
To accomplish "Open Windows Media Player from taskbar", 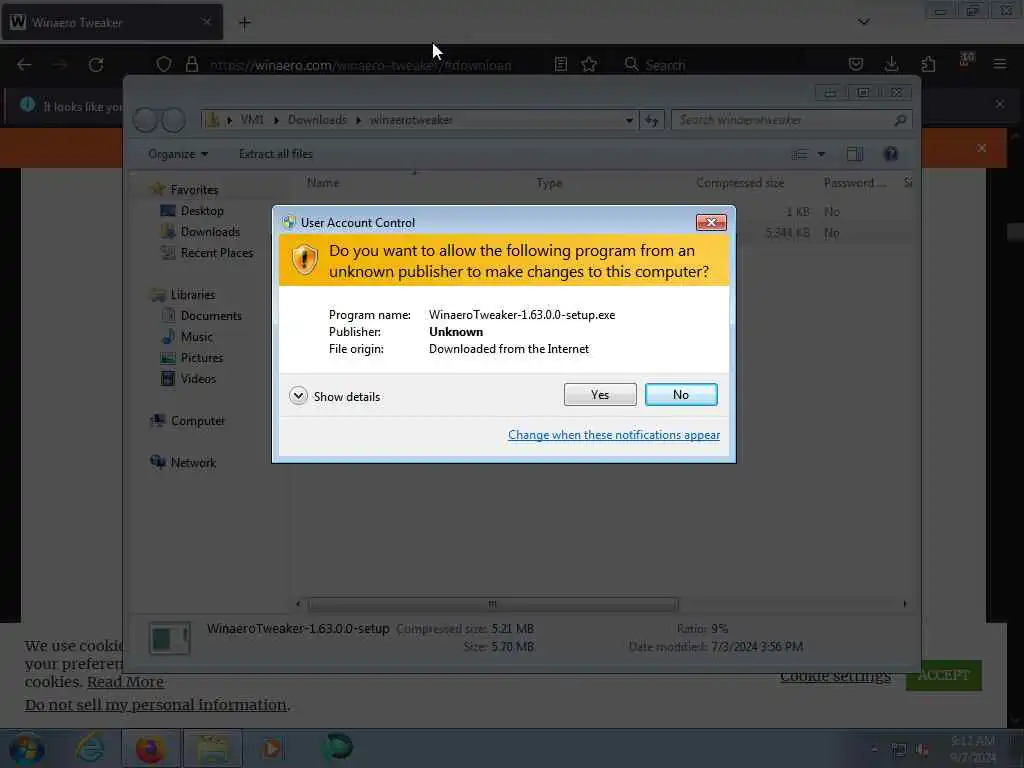I will (x=272, y=748).
